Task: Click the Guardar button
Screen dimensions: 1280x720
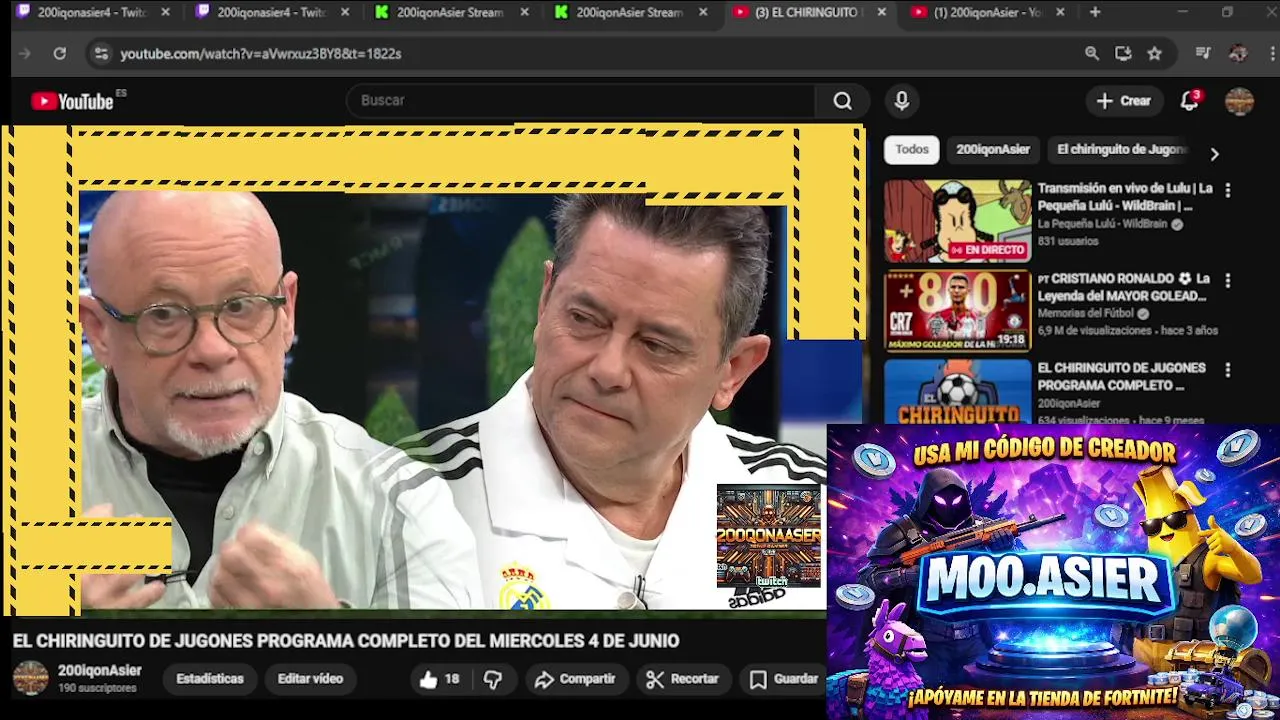Action: tap(785, 679)
